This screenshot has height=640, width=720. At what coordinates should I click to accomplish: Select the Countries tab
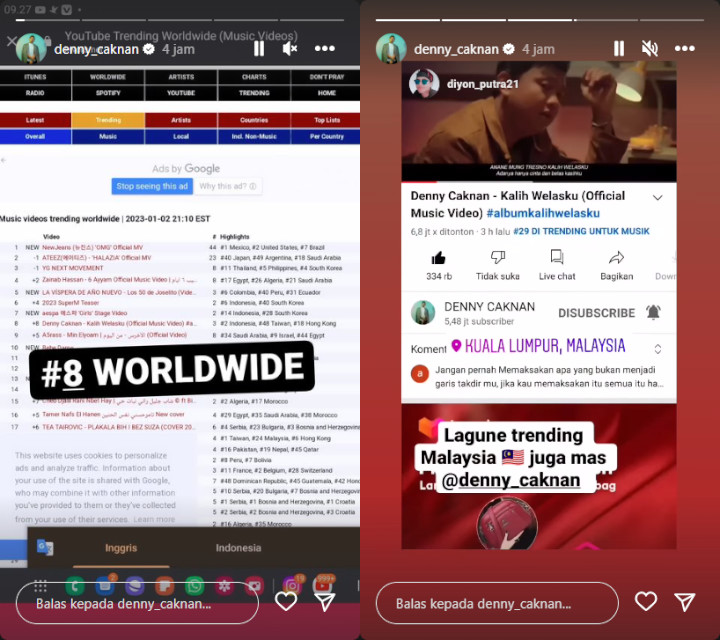coord(254,120)
